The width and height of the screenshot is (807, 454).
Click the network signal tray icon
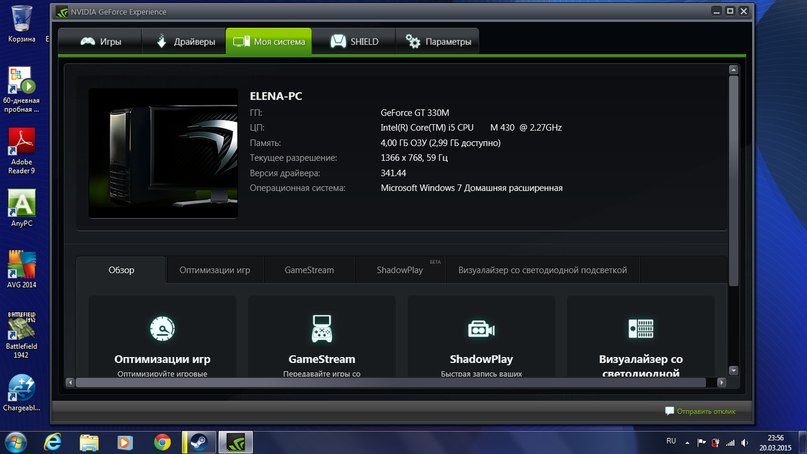coord(730,442)
